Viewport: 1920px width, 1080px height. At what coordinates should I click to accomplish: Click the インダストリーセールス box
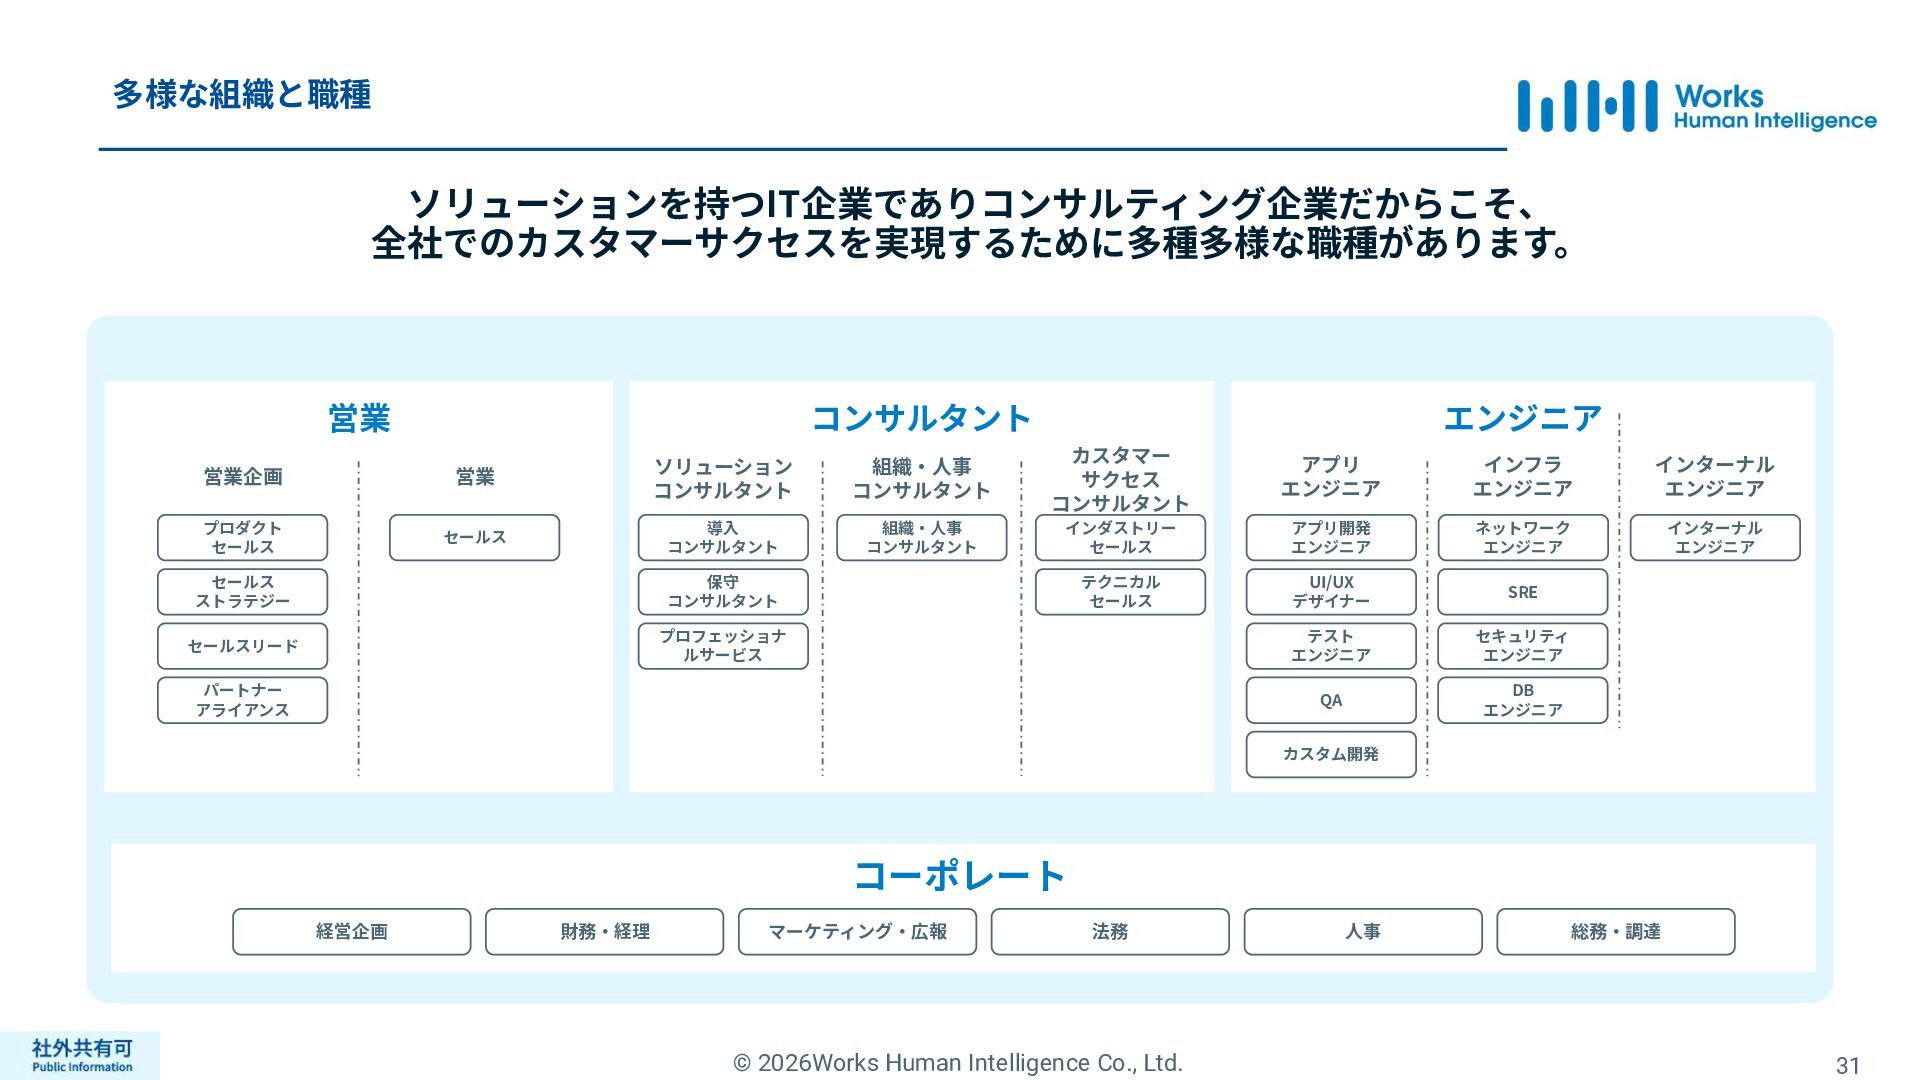point(1120,538)
